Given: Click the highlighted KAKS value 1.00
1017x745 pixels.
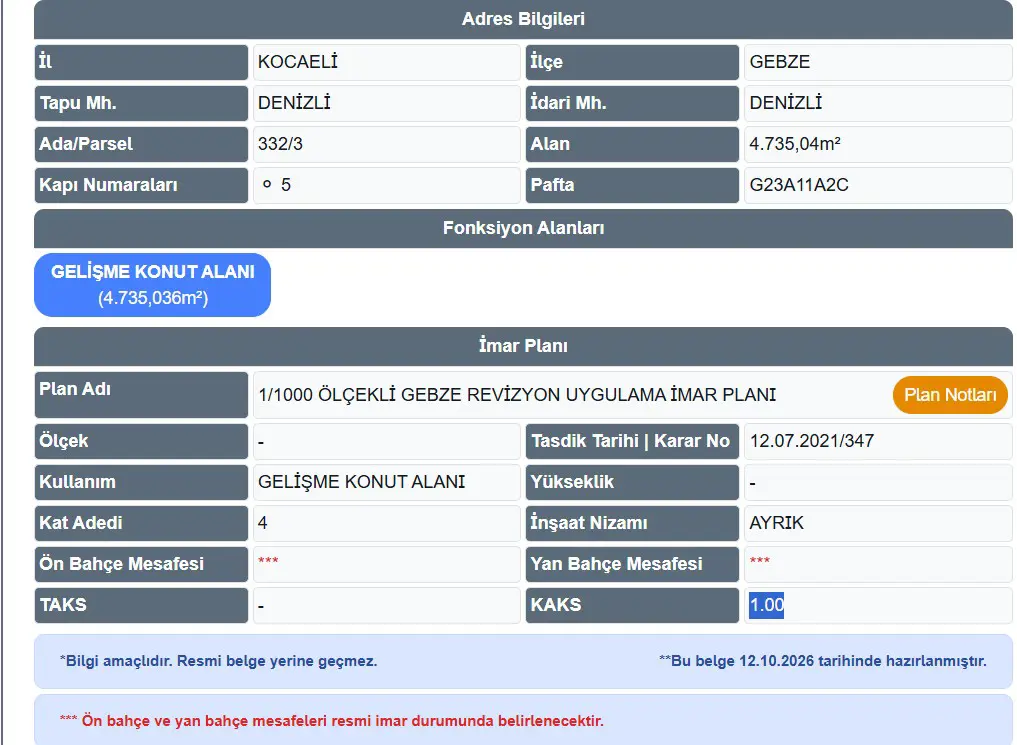Looking at the screenshot, I should coord(767,605).
